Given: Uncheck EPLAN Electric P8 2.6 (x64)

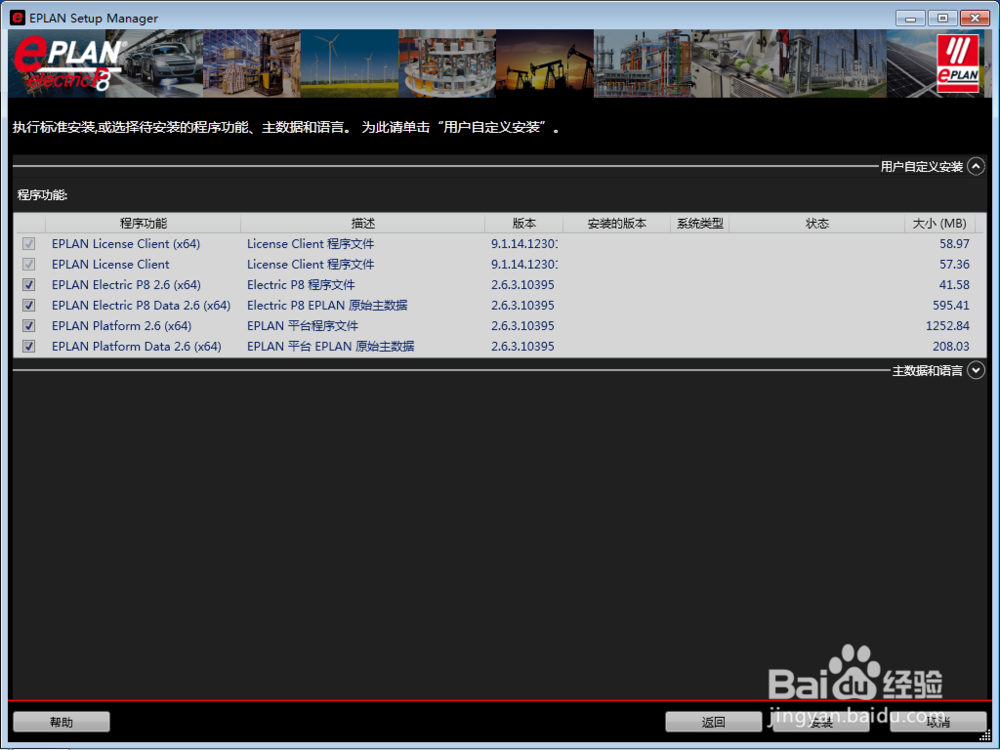Looking at the screenshot, I should click(x=29, y=284).
